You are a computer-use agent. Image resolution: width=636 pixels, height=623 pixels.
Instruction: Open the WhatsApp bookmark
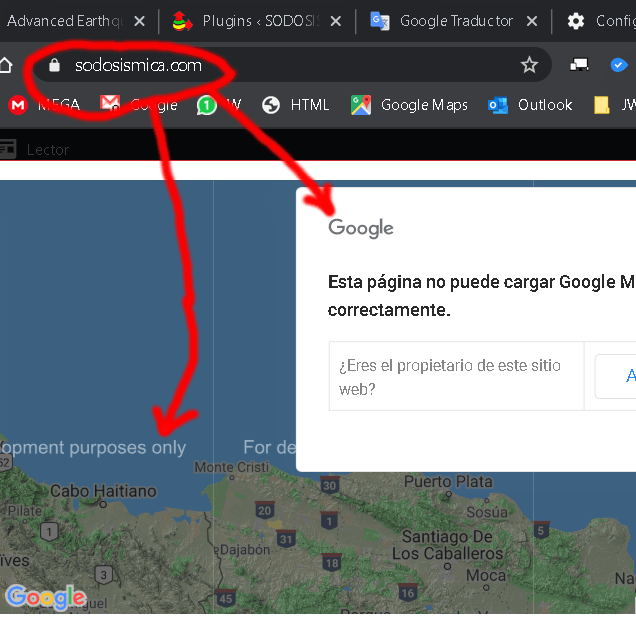click(x=219, y=105)
